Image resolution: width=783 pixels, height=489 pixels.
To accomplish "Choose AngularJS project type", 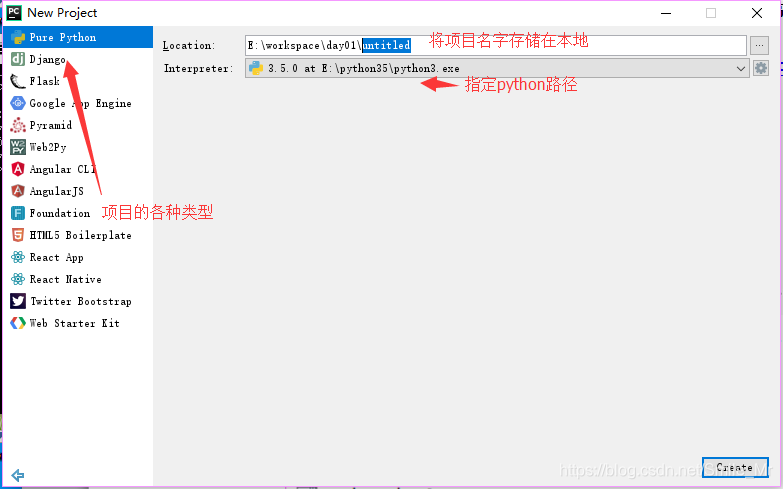I will (x=78, y=191).
